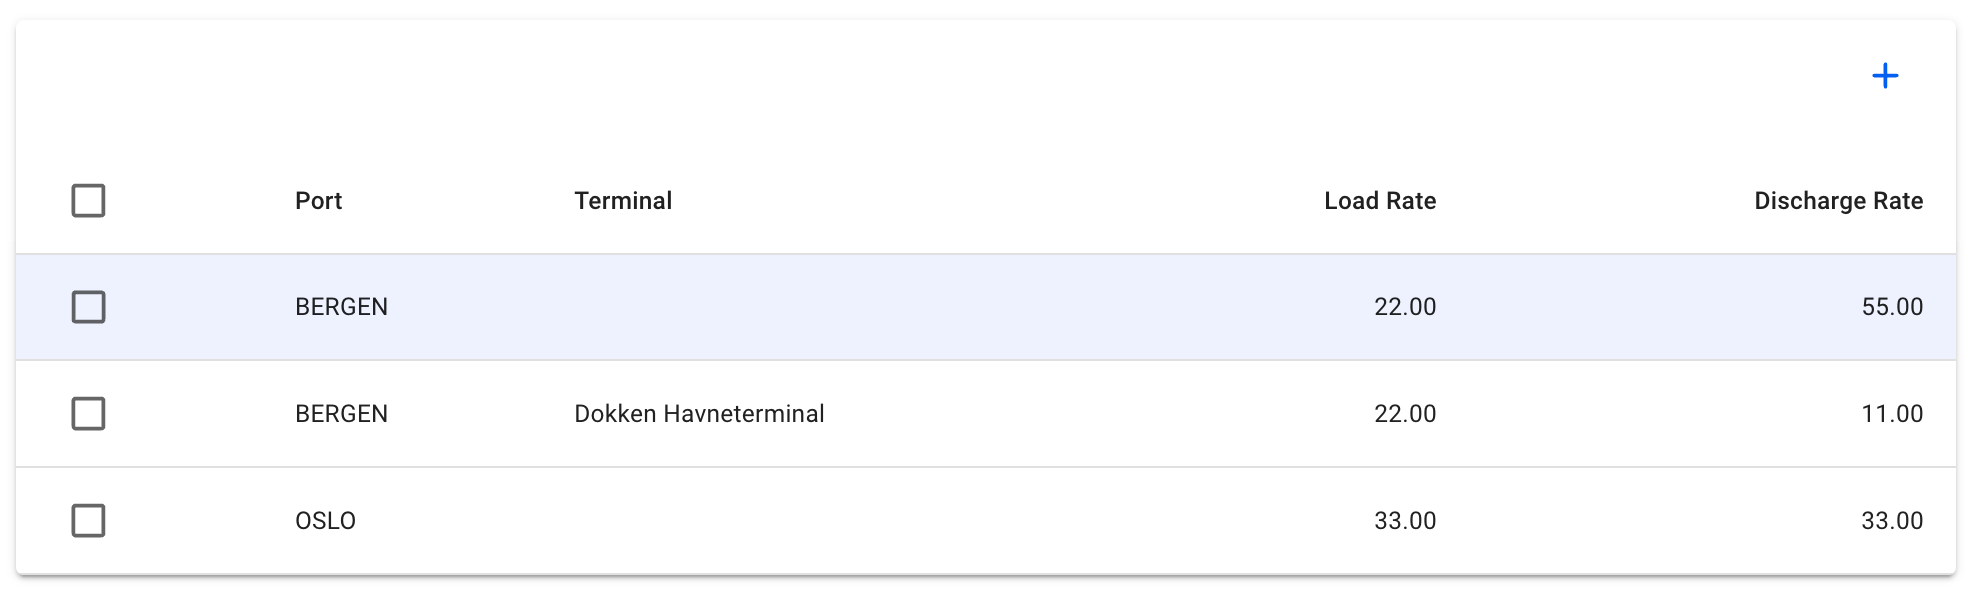Sort by Load Rate column header
This screenshot has height=600, width=1982.
pyautogui.click(x=1379, y=201)
